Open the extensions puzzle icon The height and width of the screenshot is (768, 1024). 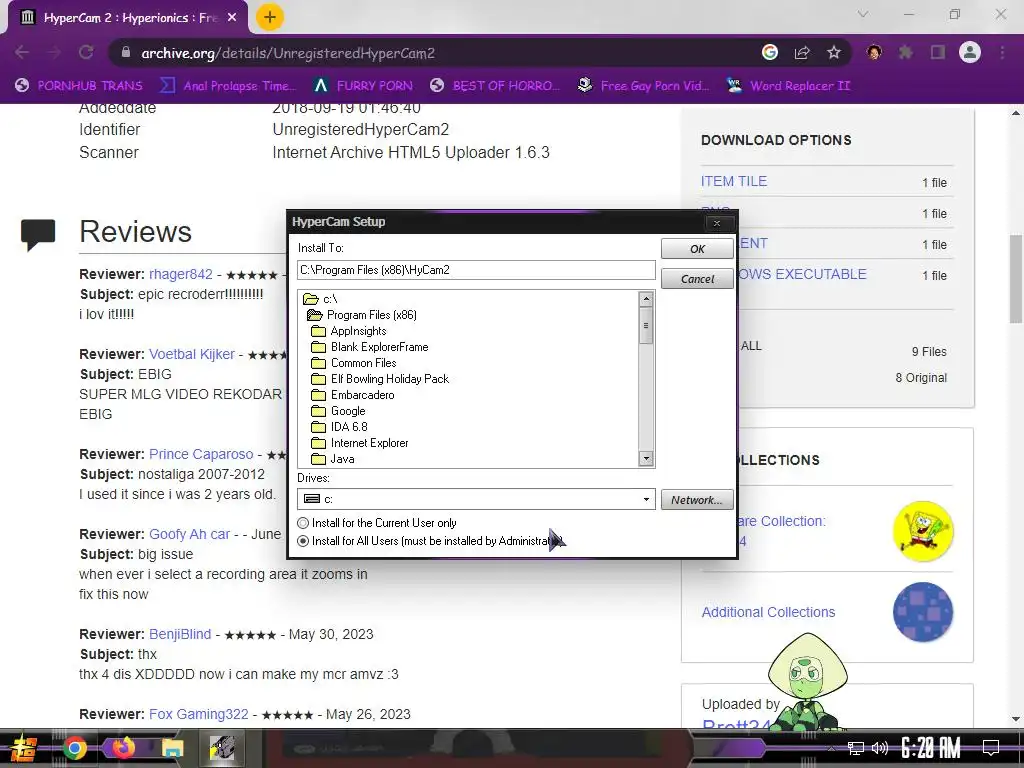[905, 52]
